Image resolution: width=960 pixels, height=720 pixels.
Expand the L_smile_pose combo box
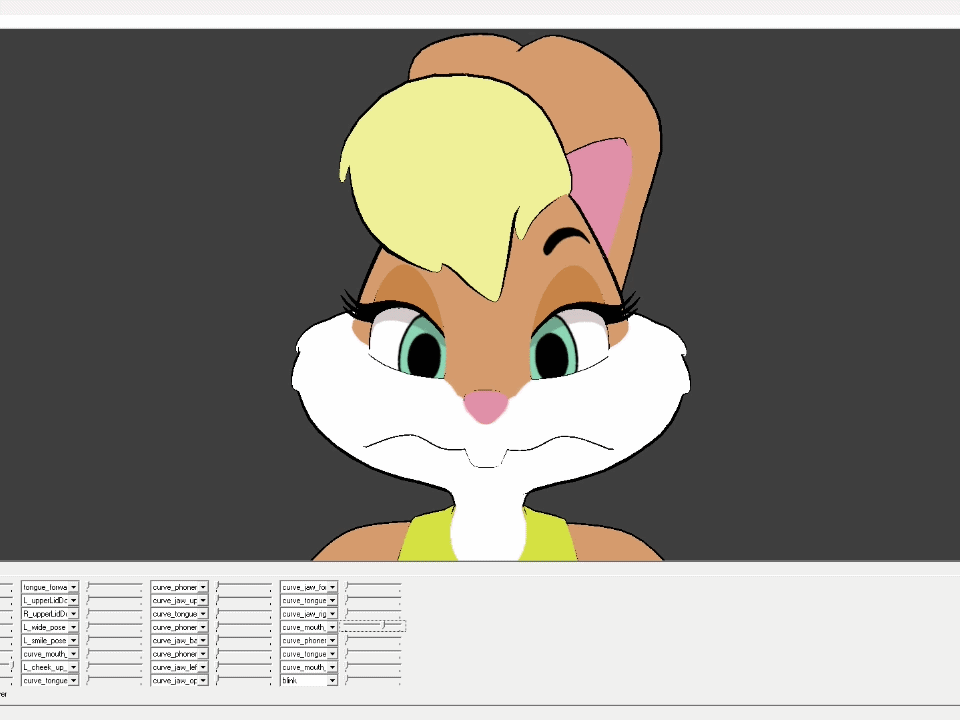click(x=50, y=640)
